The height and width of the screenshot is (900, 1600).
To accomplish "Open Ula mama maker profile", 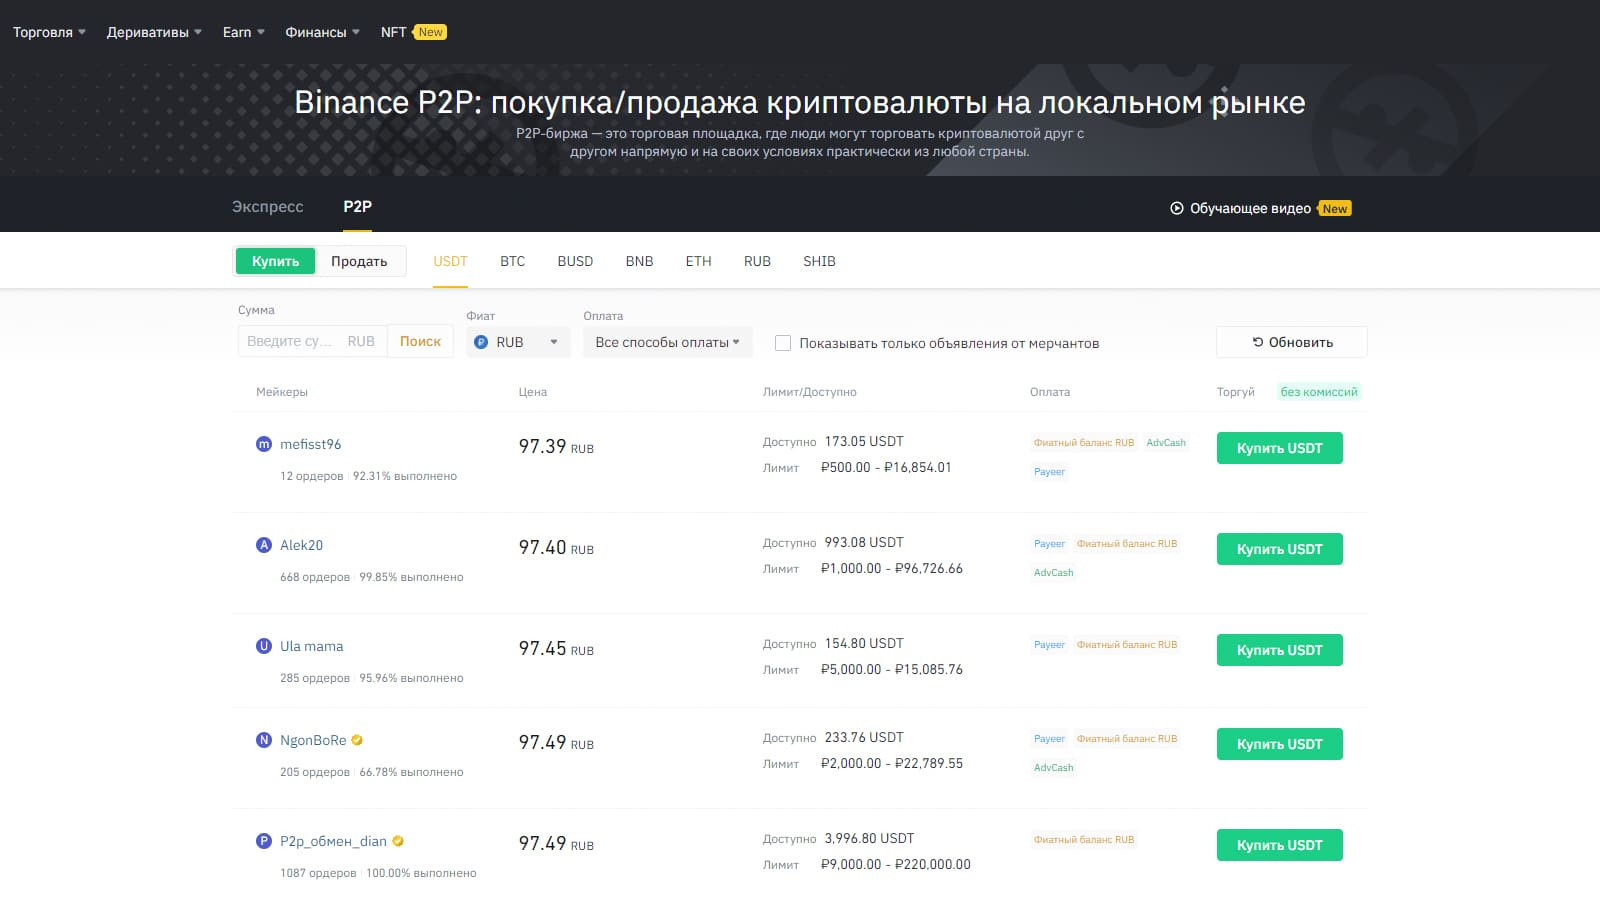I will coord(311,646).
